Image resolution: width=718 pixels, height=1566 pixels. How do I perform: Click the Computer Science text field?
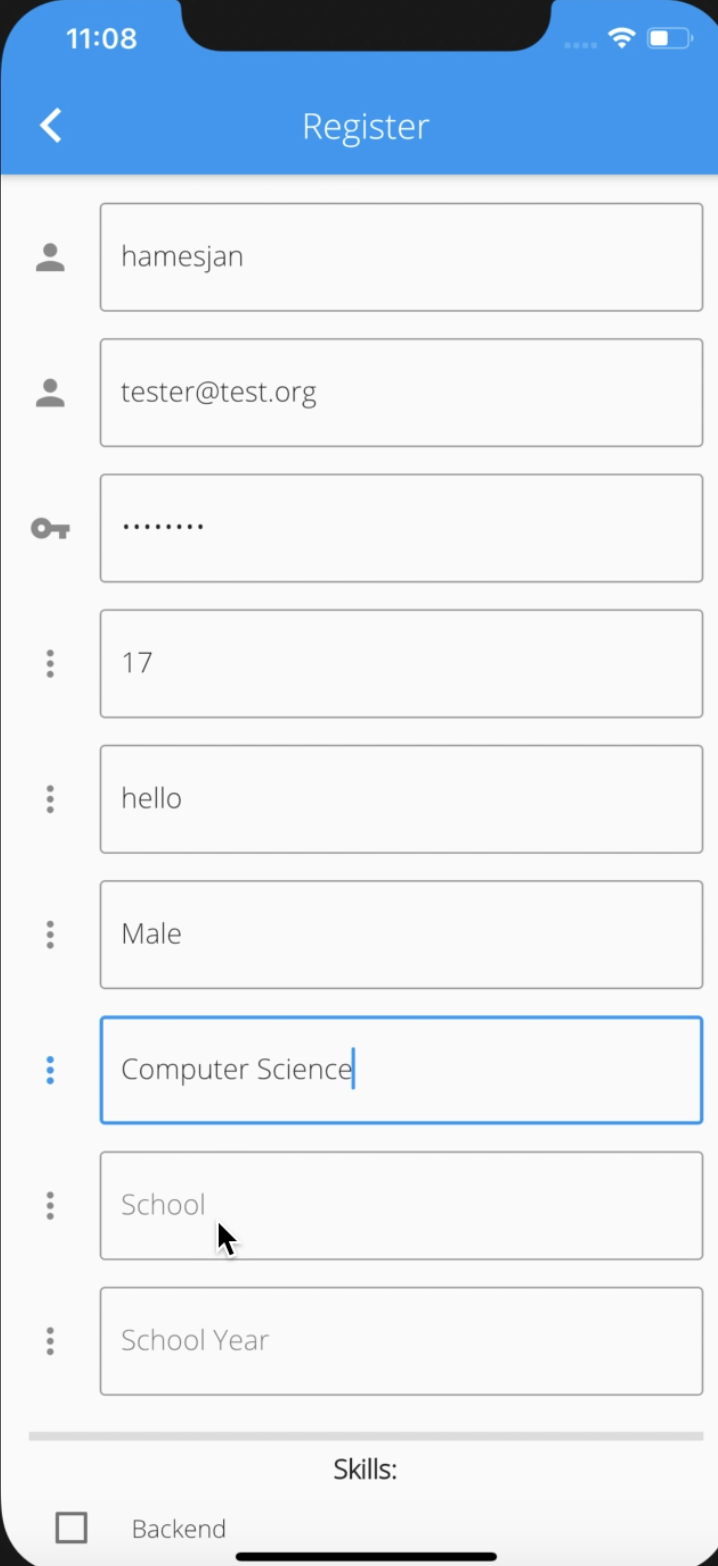pos(401,1070)
